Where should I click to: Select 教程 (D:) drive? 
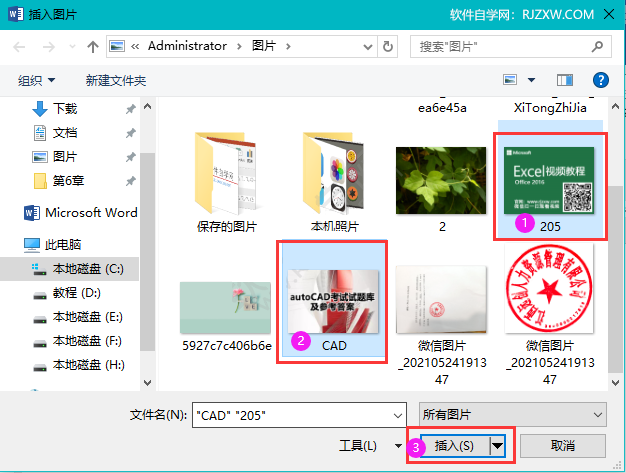click(x=66, y=293)
